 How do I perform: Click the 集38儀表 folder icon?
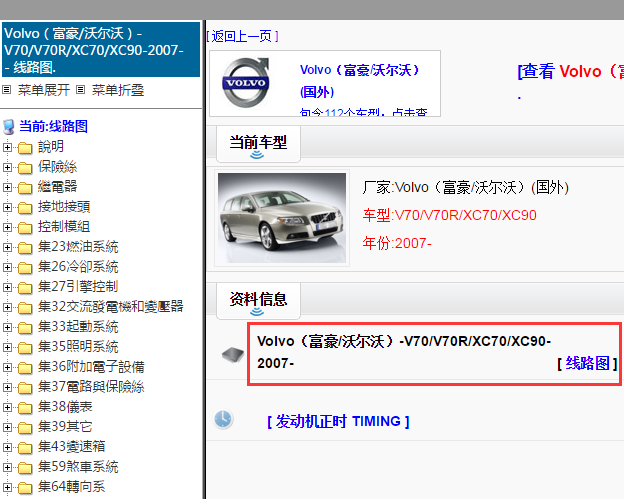25,407
